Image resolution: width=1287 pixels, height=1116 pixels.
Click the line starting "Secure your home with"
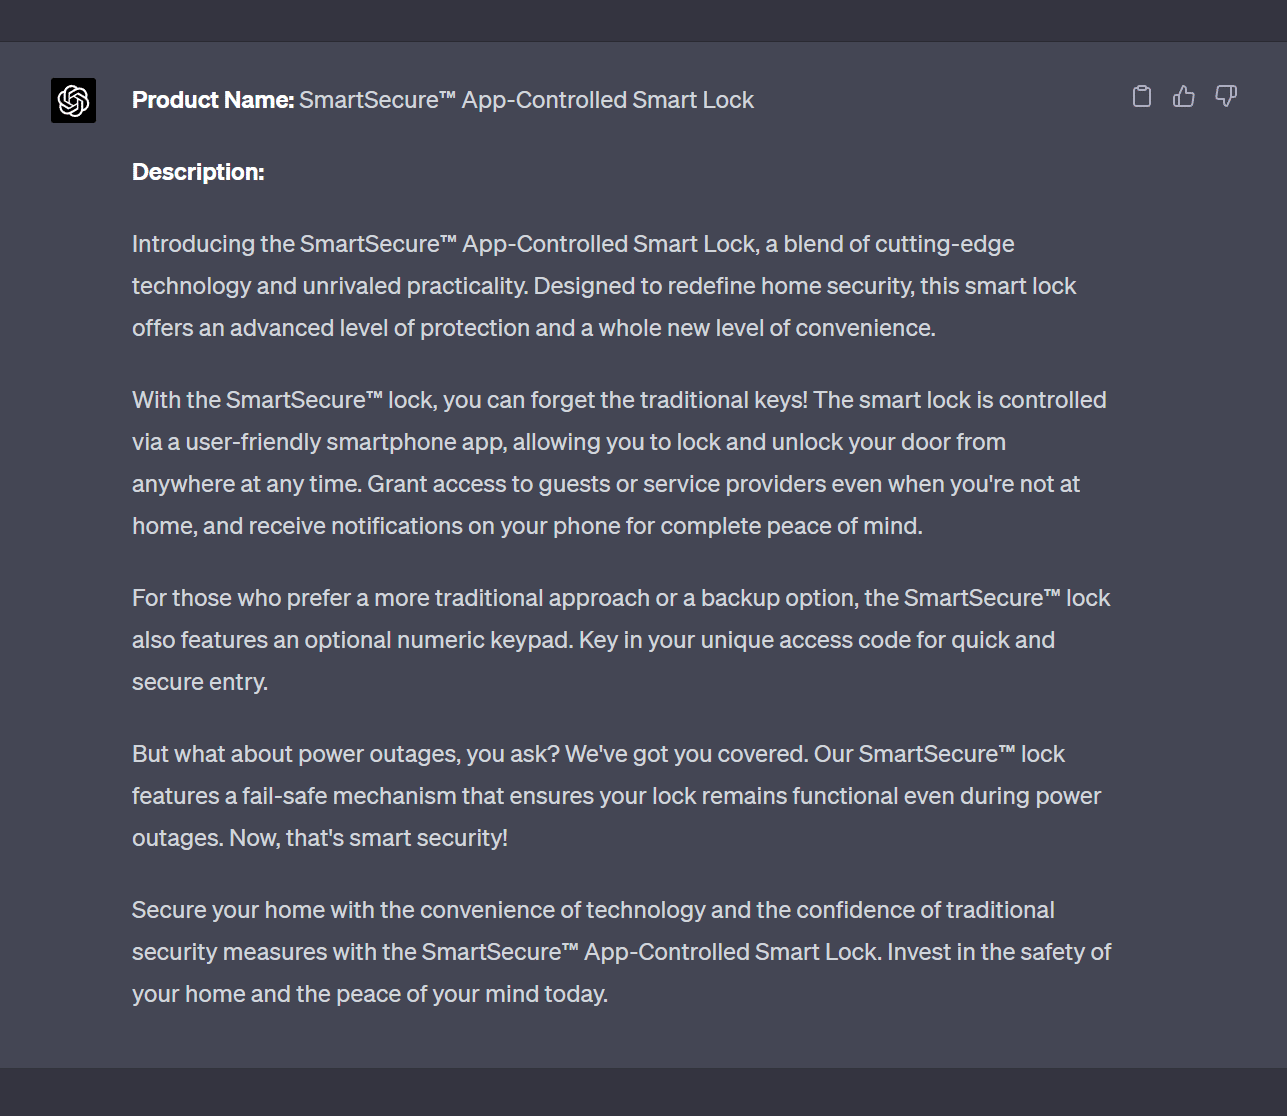pyautogui.click(x=593, y=910)
